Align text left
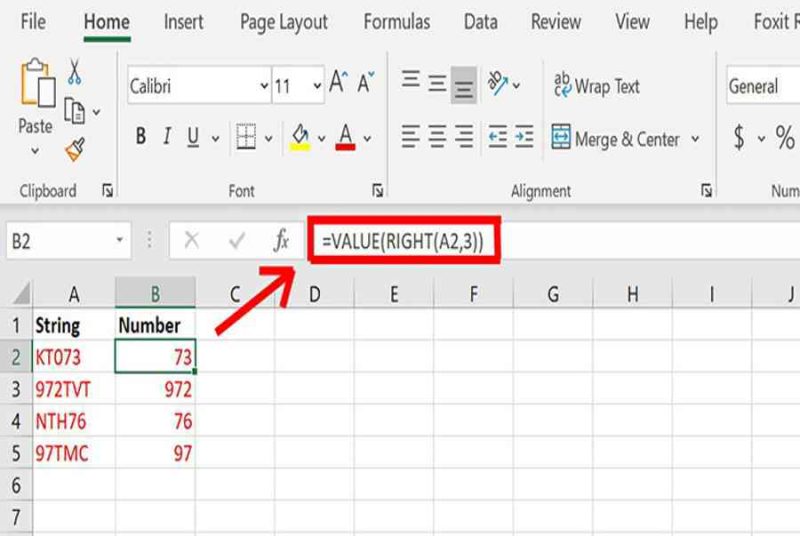Image resolution: width=800 pixels, height=536 pixels. (x=411, y=136)
